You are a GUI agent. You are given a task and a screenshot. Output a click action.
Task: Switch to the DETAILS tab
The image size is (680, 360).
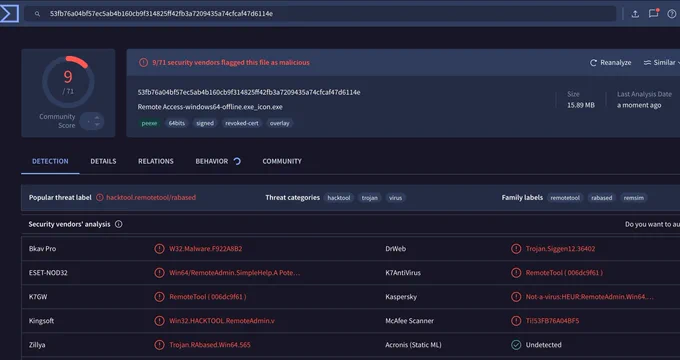pyautogui.click(x=103, y=161)
